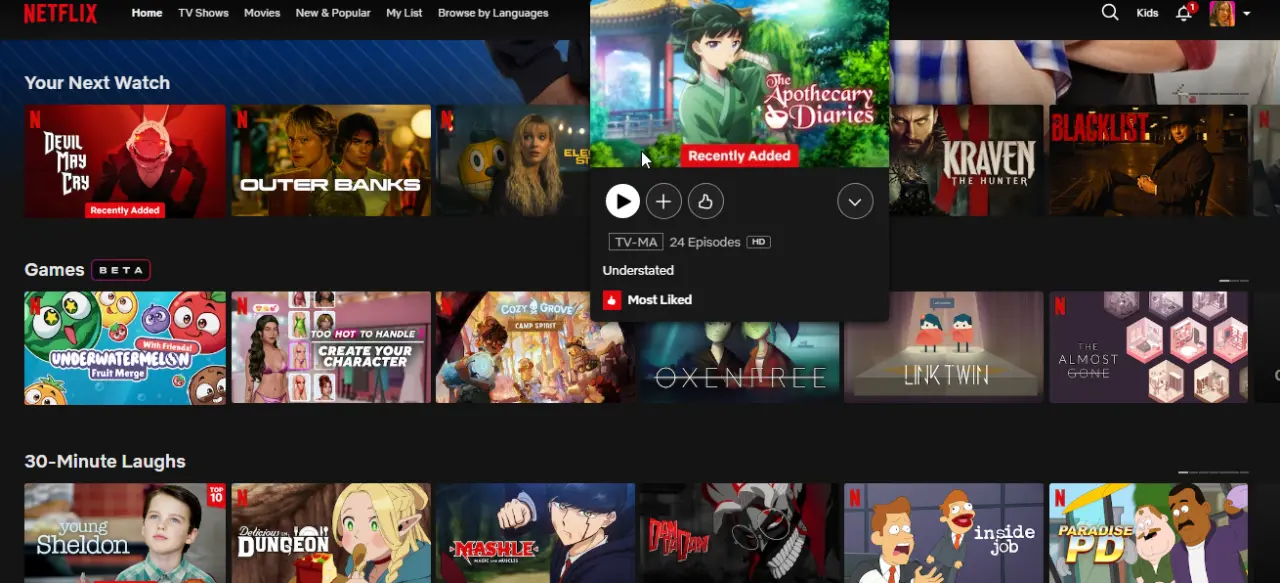Click the TV-MA rating badge

[x=635, y=242]
